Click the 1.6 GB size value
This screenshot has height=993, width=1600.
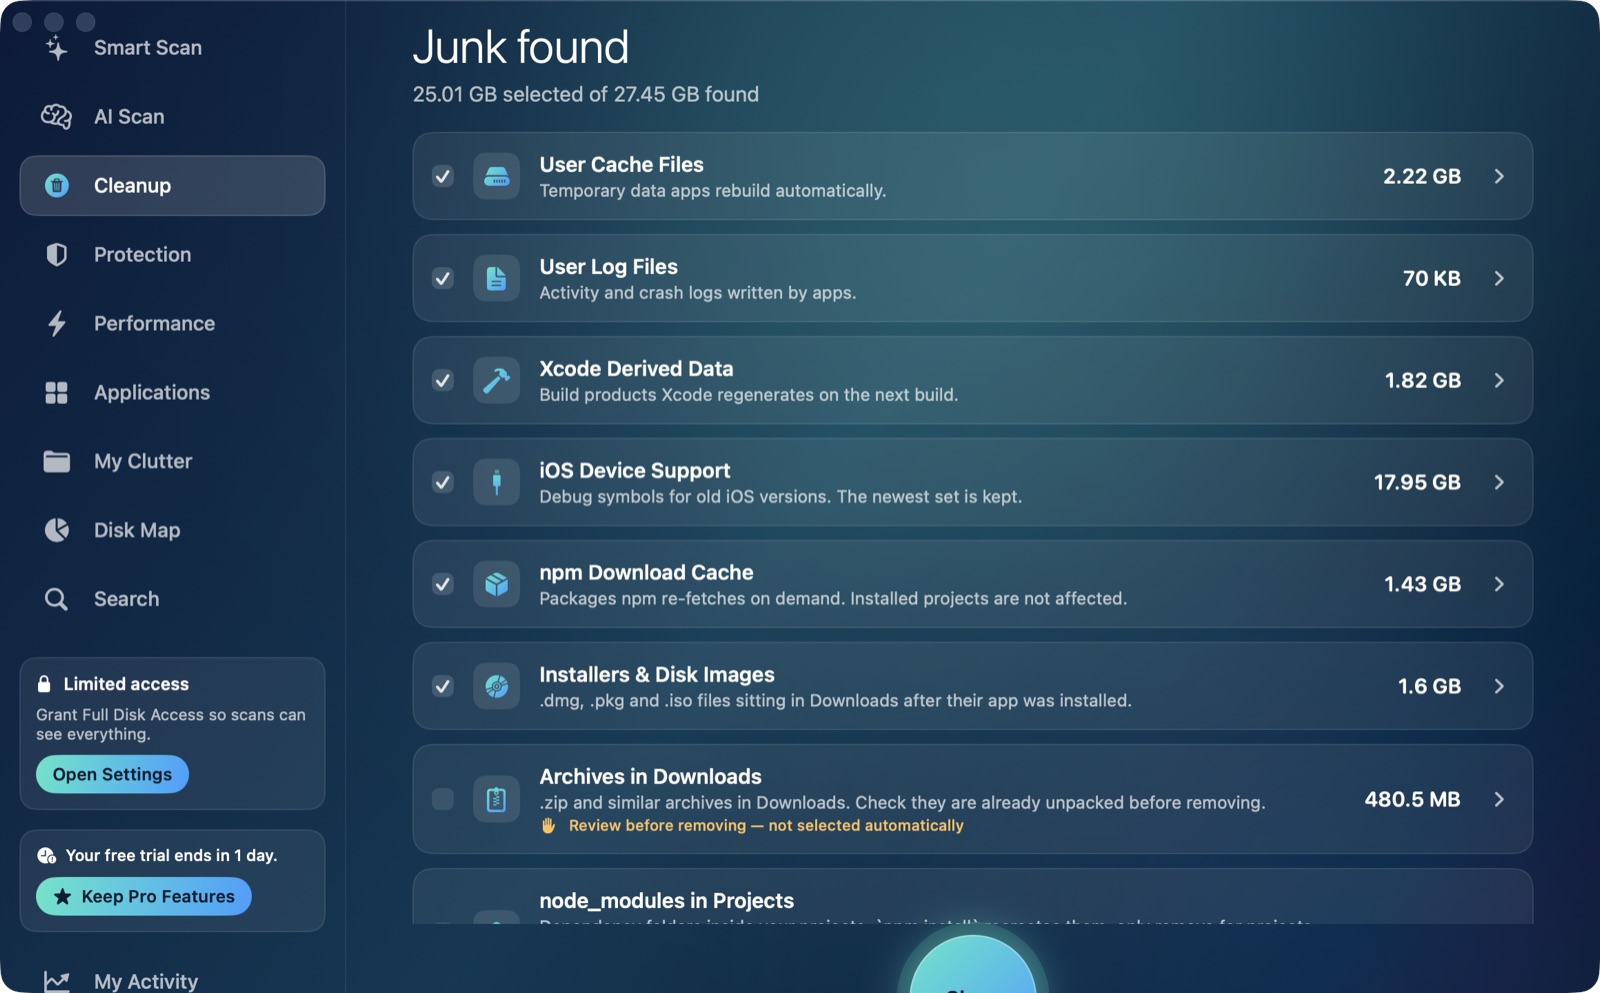point(1429,687)
